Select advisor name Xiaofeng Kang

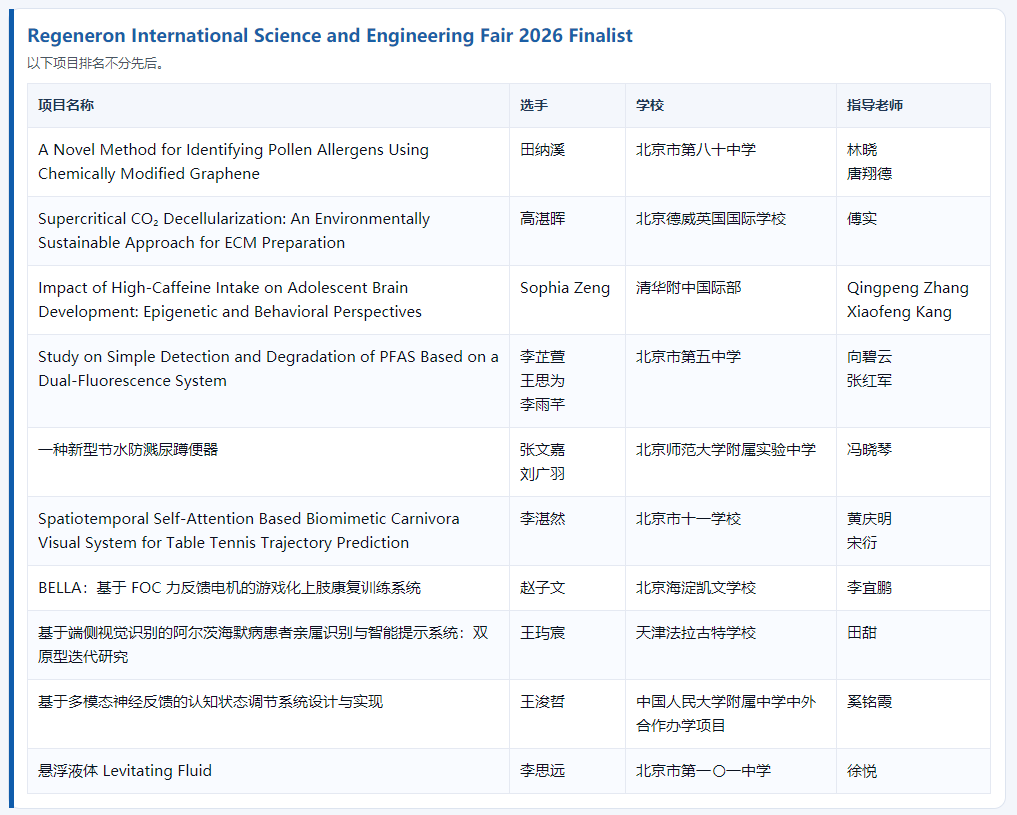(899, 312)
